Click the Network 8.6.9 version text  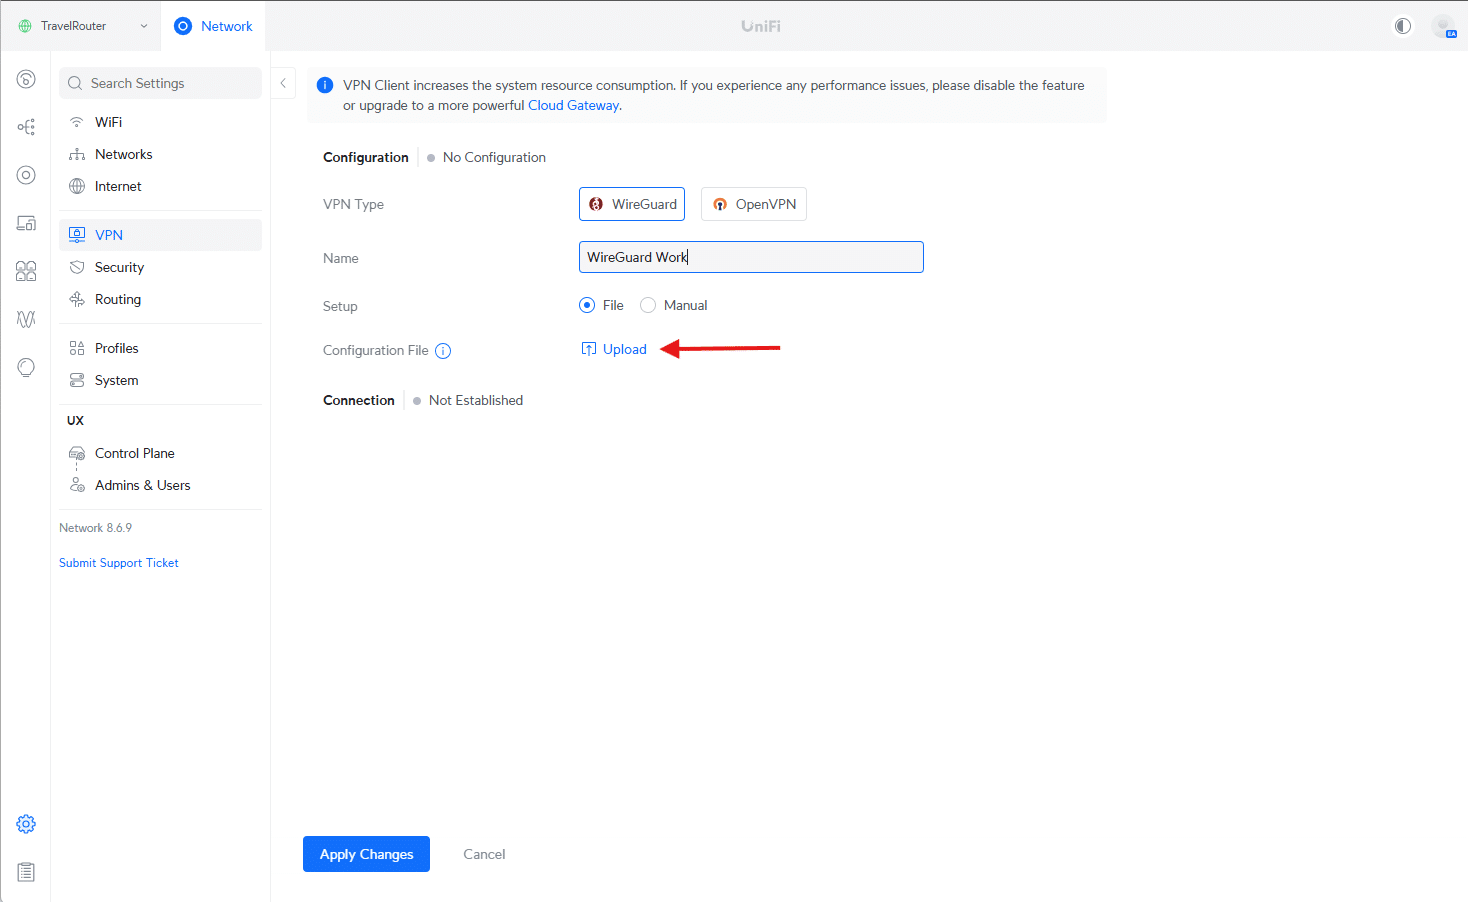pos(95,528)
